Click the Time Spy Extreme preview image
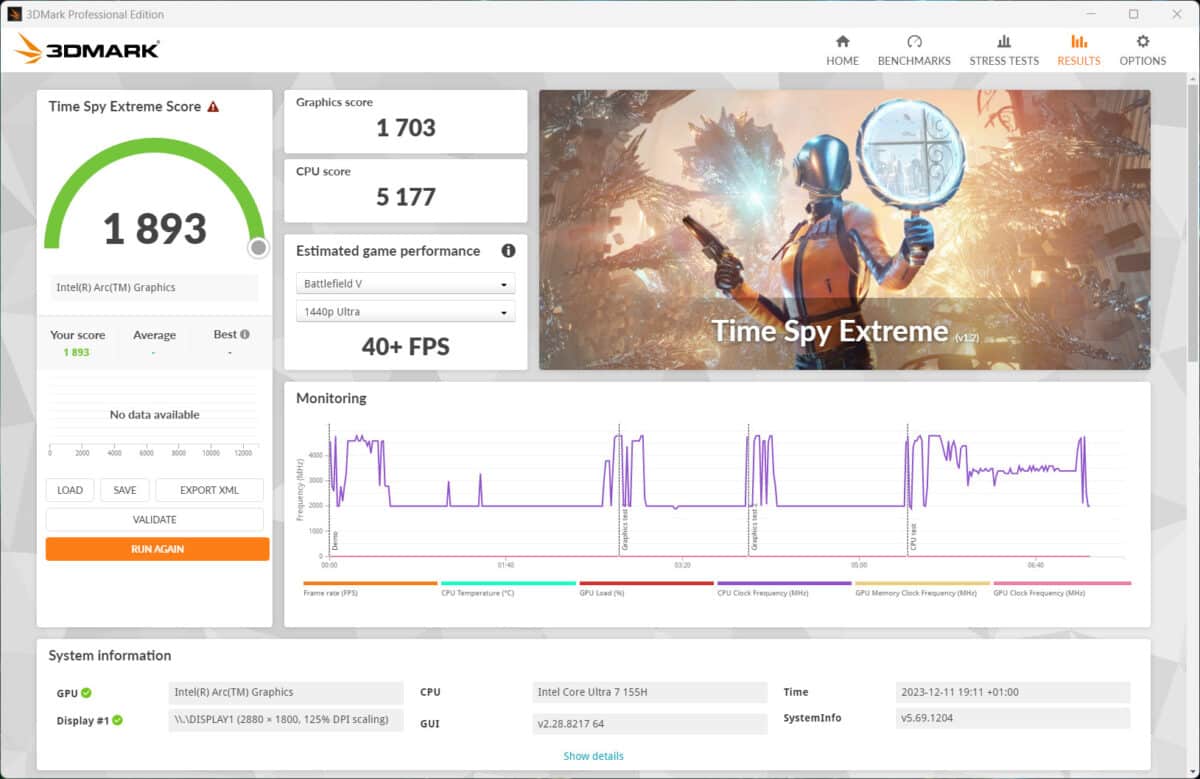The height and width of the screenshot is (779, 1200). tap(845, 230)
